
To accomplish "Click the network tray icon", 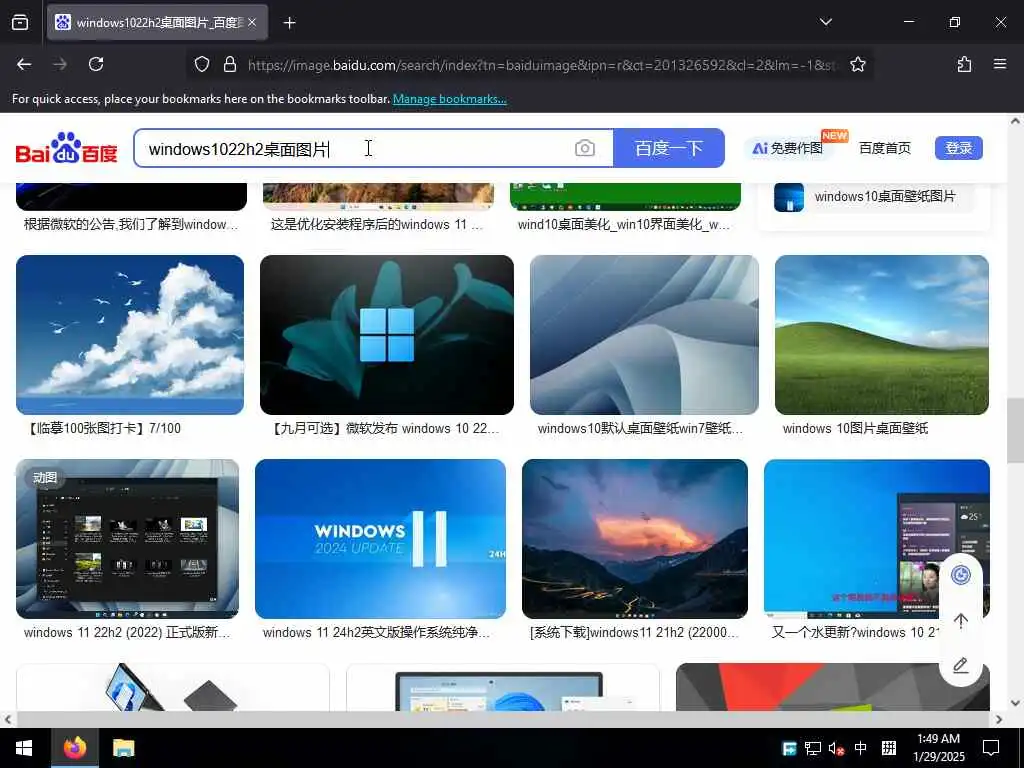I will pyautogui.click(x=812, y=748).
